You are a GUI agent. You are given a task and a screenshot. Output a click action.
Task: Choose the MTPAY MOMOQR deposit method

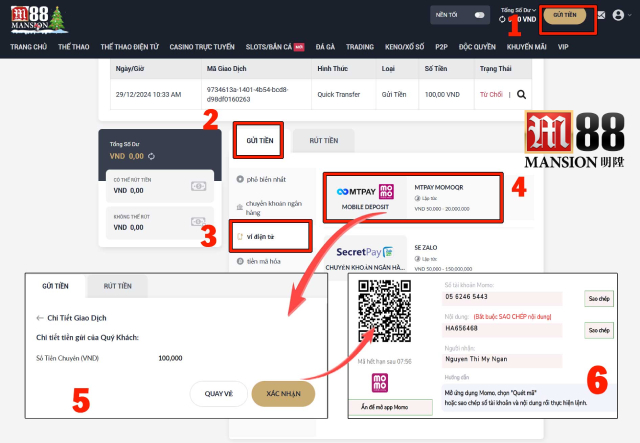(x=413, y=198)
